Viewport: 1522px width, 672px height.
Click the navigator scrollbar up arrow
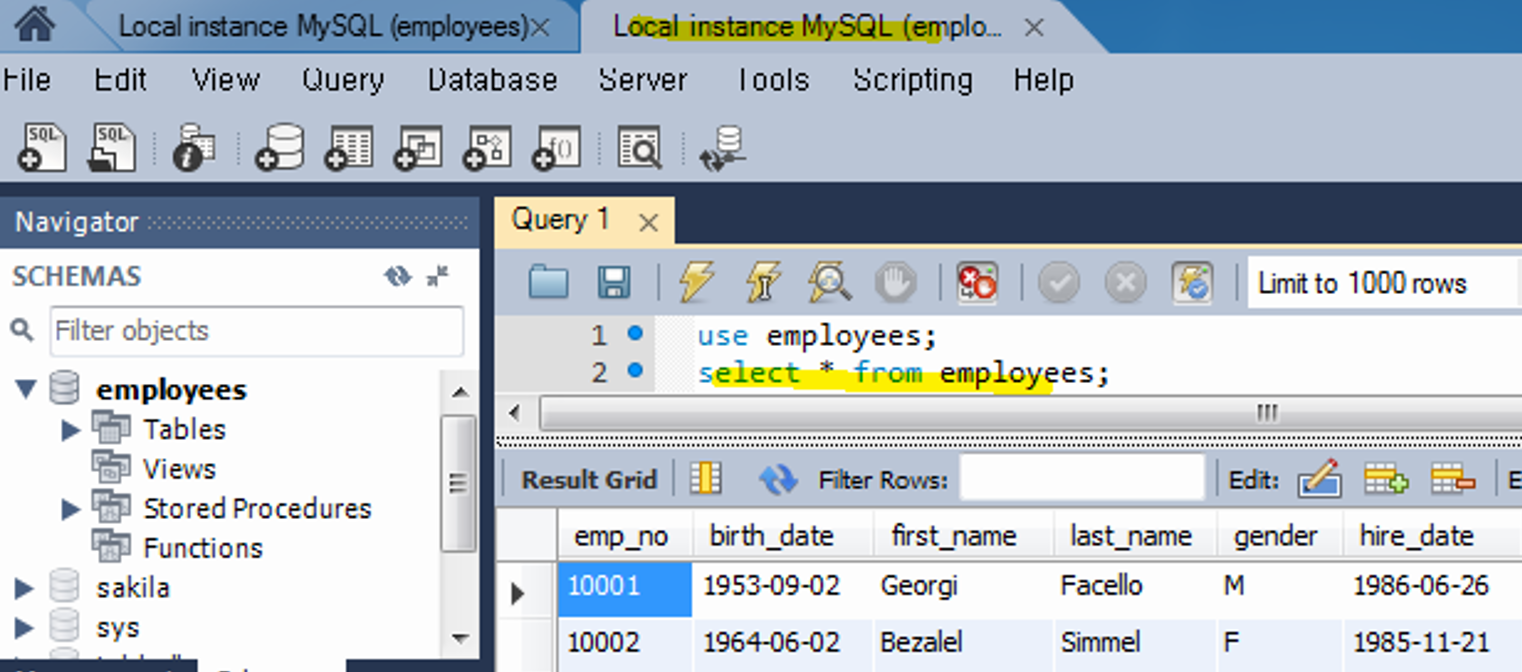[459, 393]
